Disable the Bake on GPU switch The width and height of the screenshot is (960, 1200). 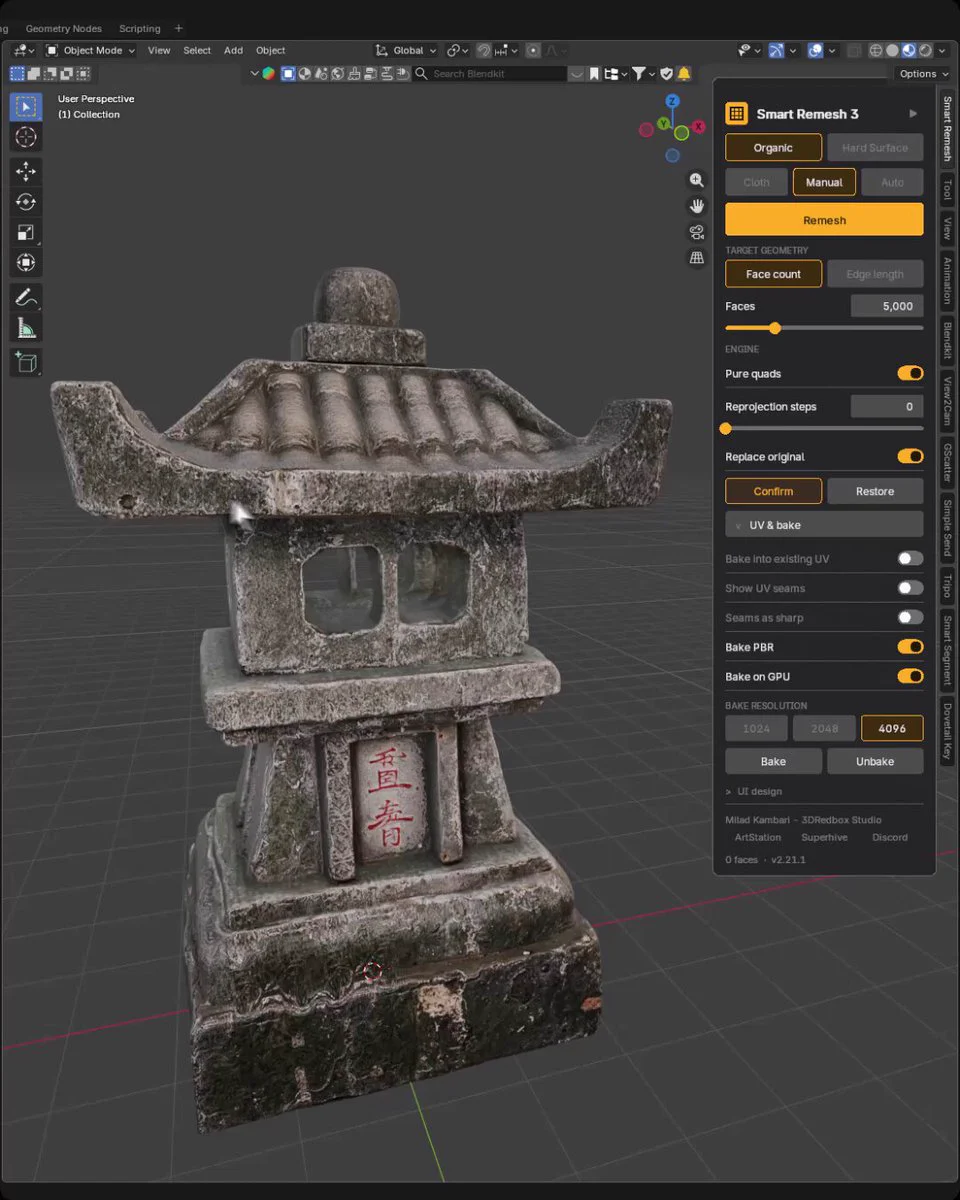910,676
